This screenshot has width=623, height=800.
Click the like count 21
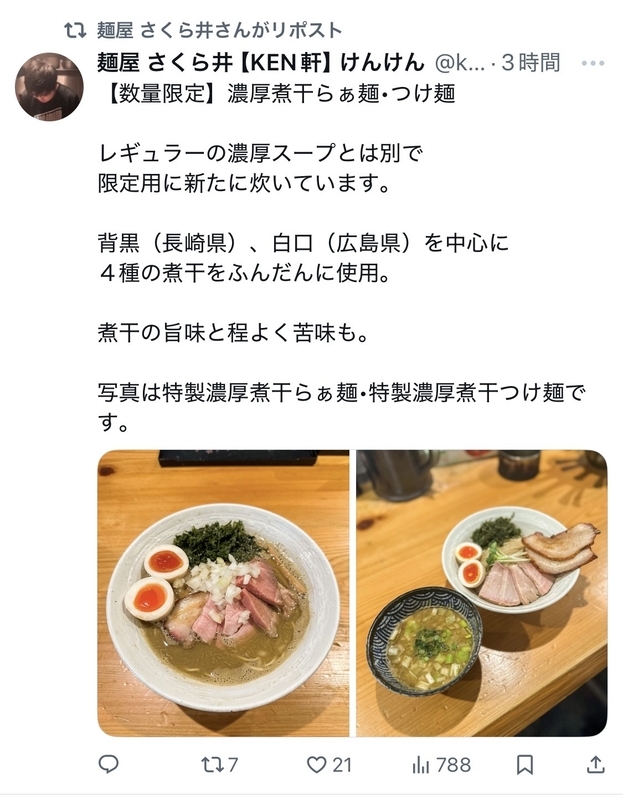pyautogui.click(x=342, y=765)
